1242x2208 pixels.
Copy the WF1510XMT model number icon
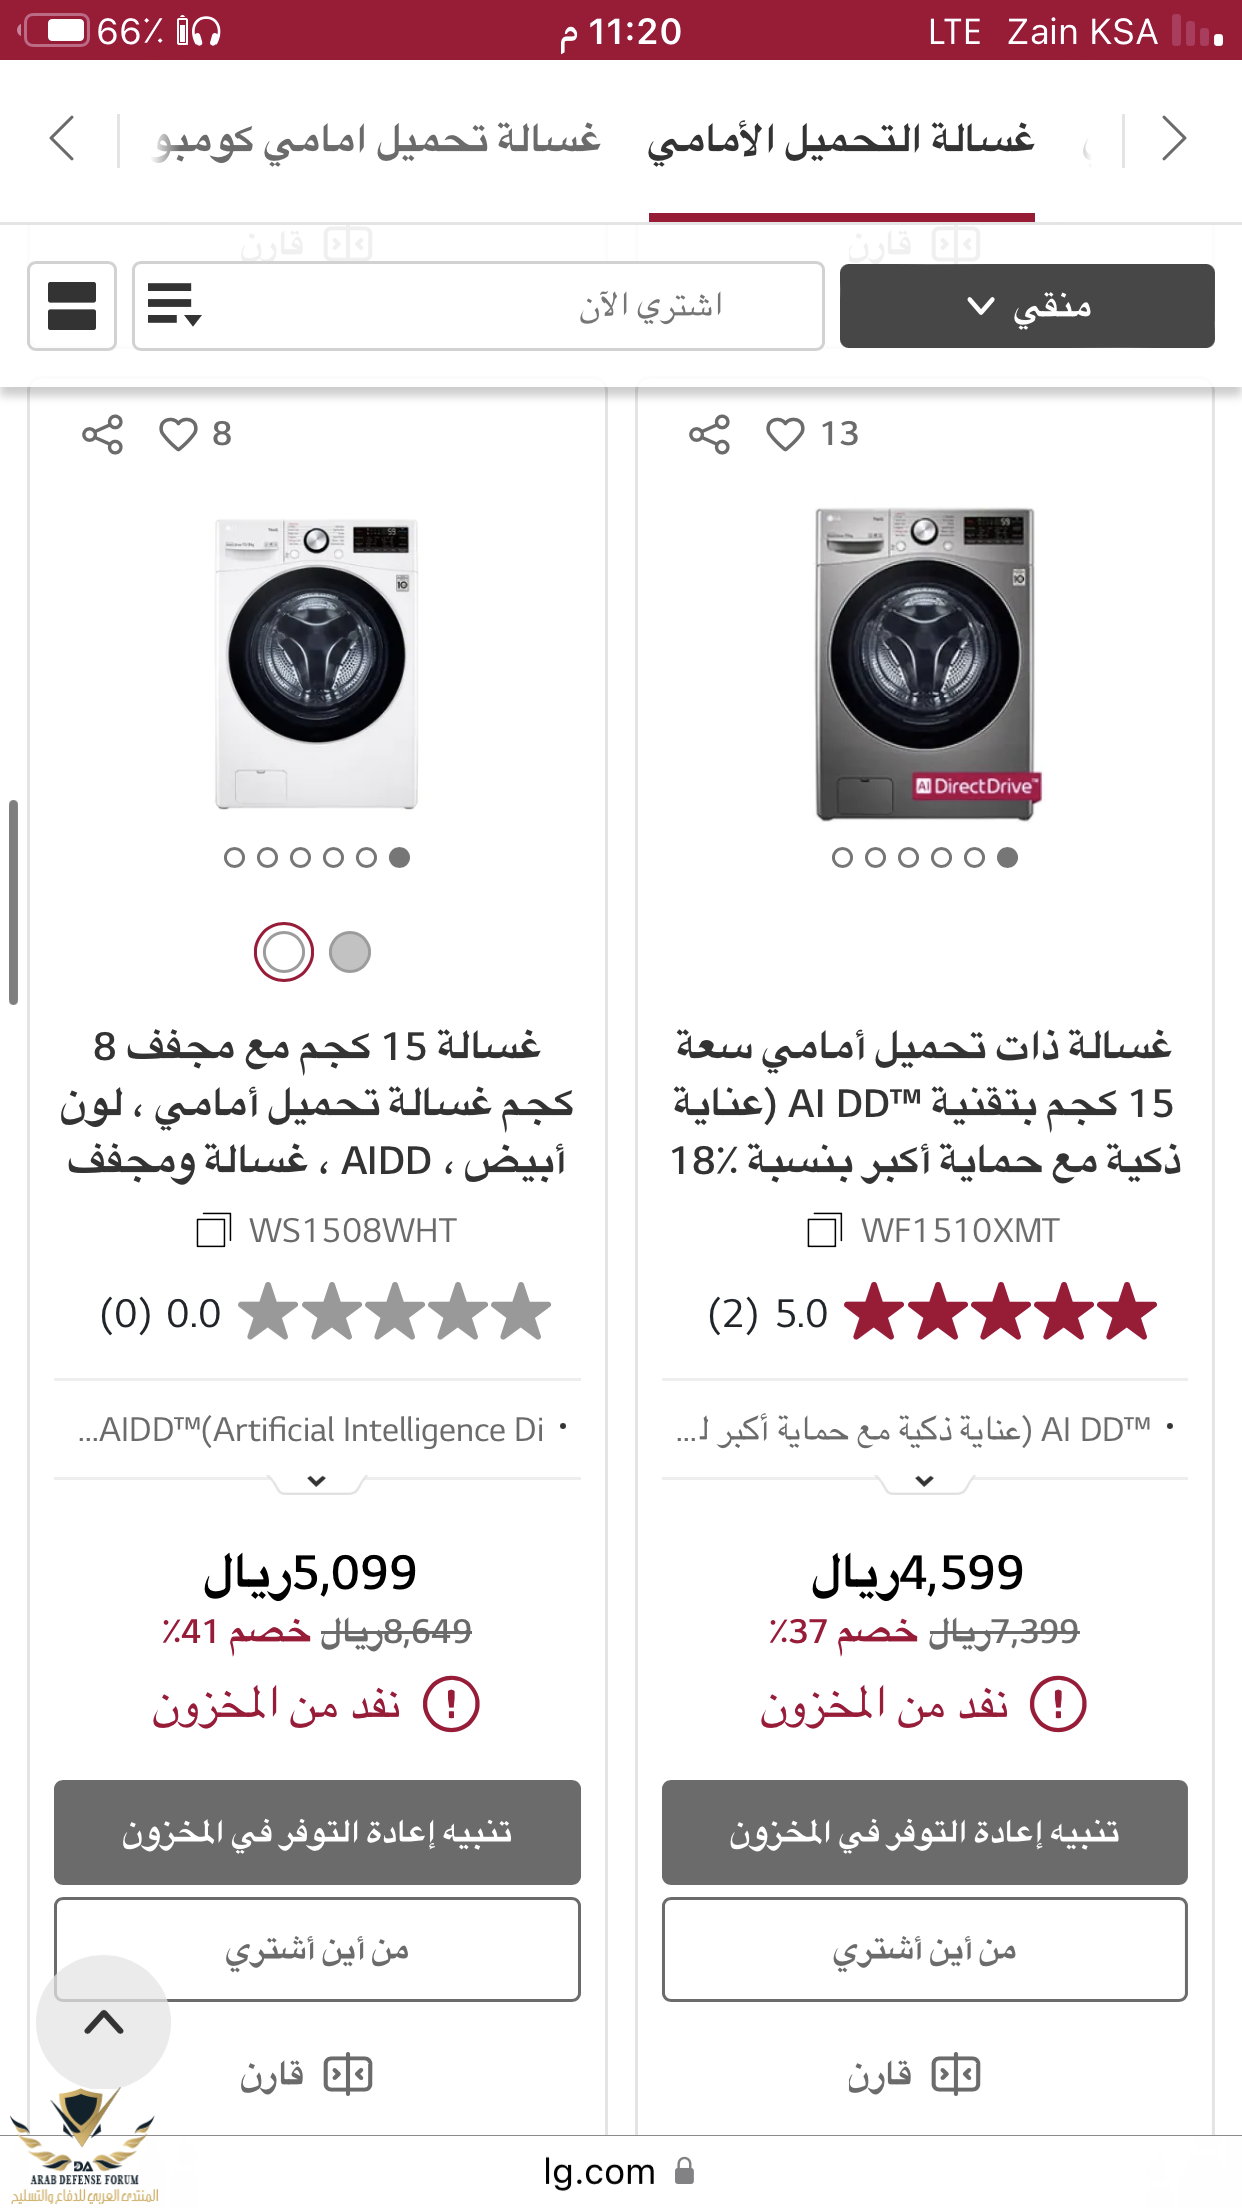(825, 1230)
